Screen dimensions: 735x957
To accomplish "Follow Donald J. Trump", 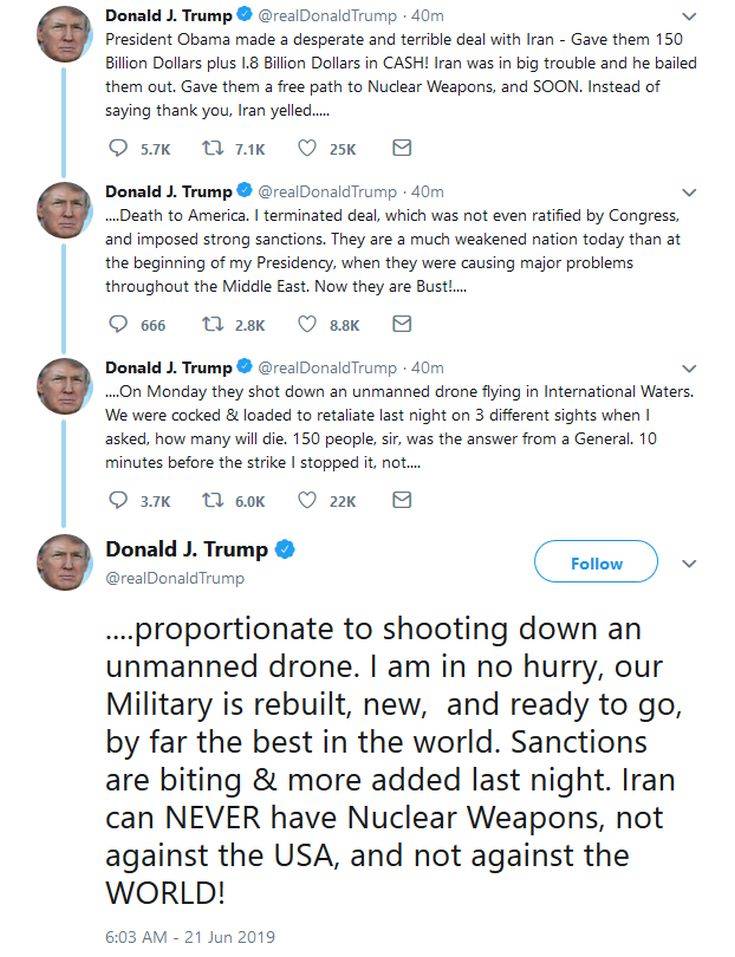I will (x=596, y=563).
